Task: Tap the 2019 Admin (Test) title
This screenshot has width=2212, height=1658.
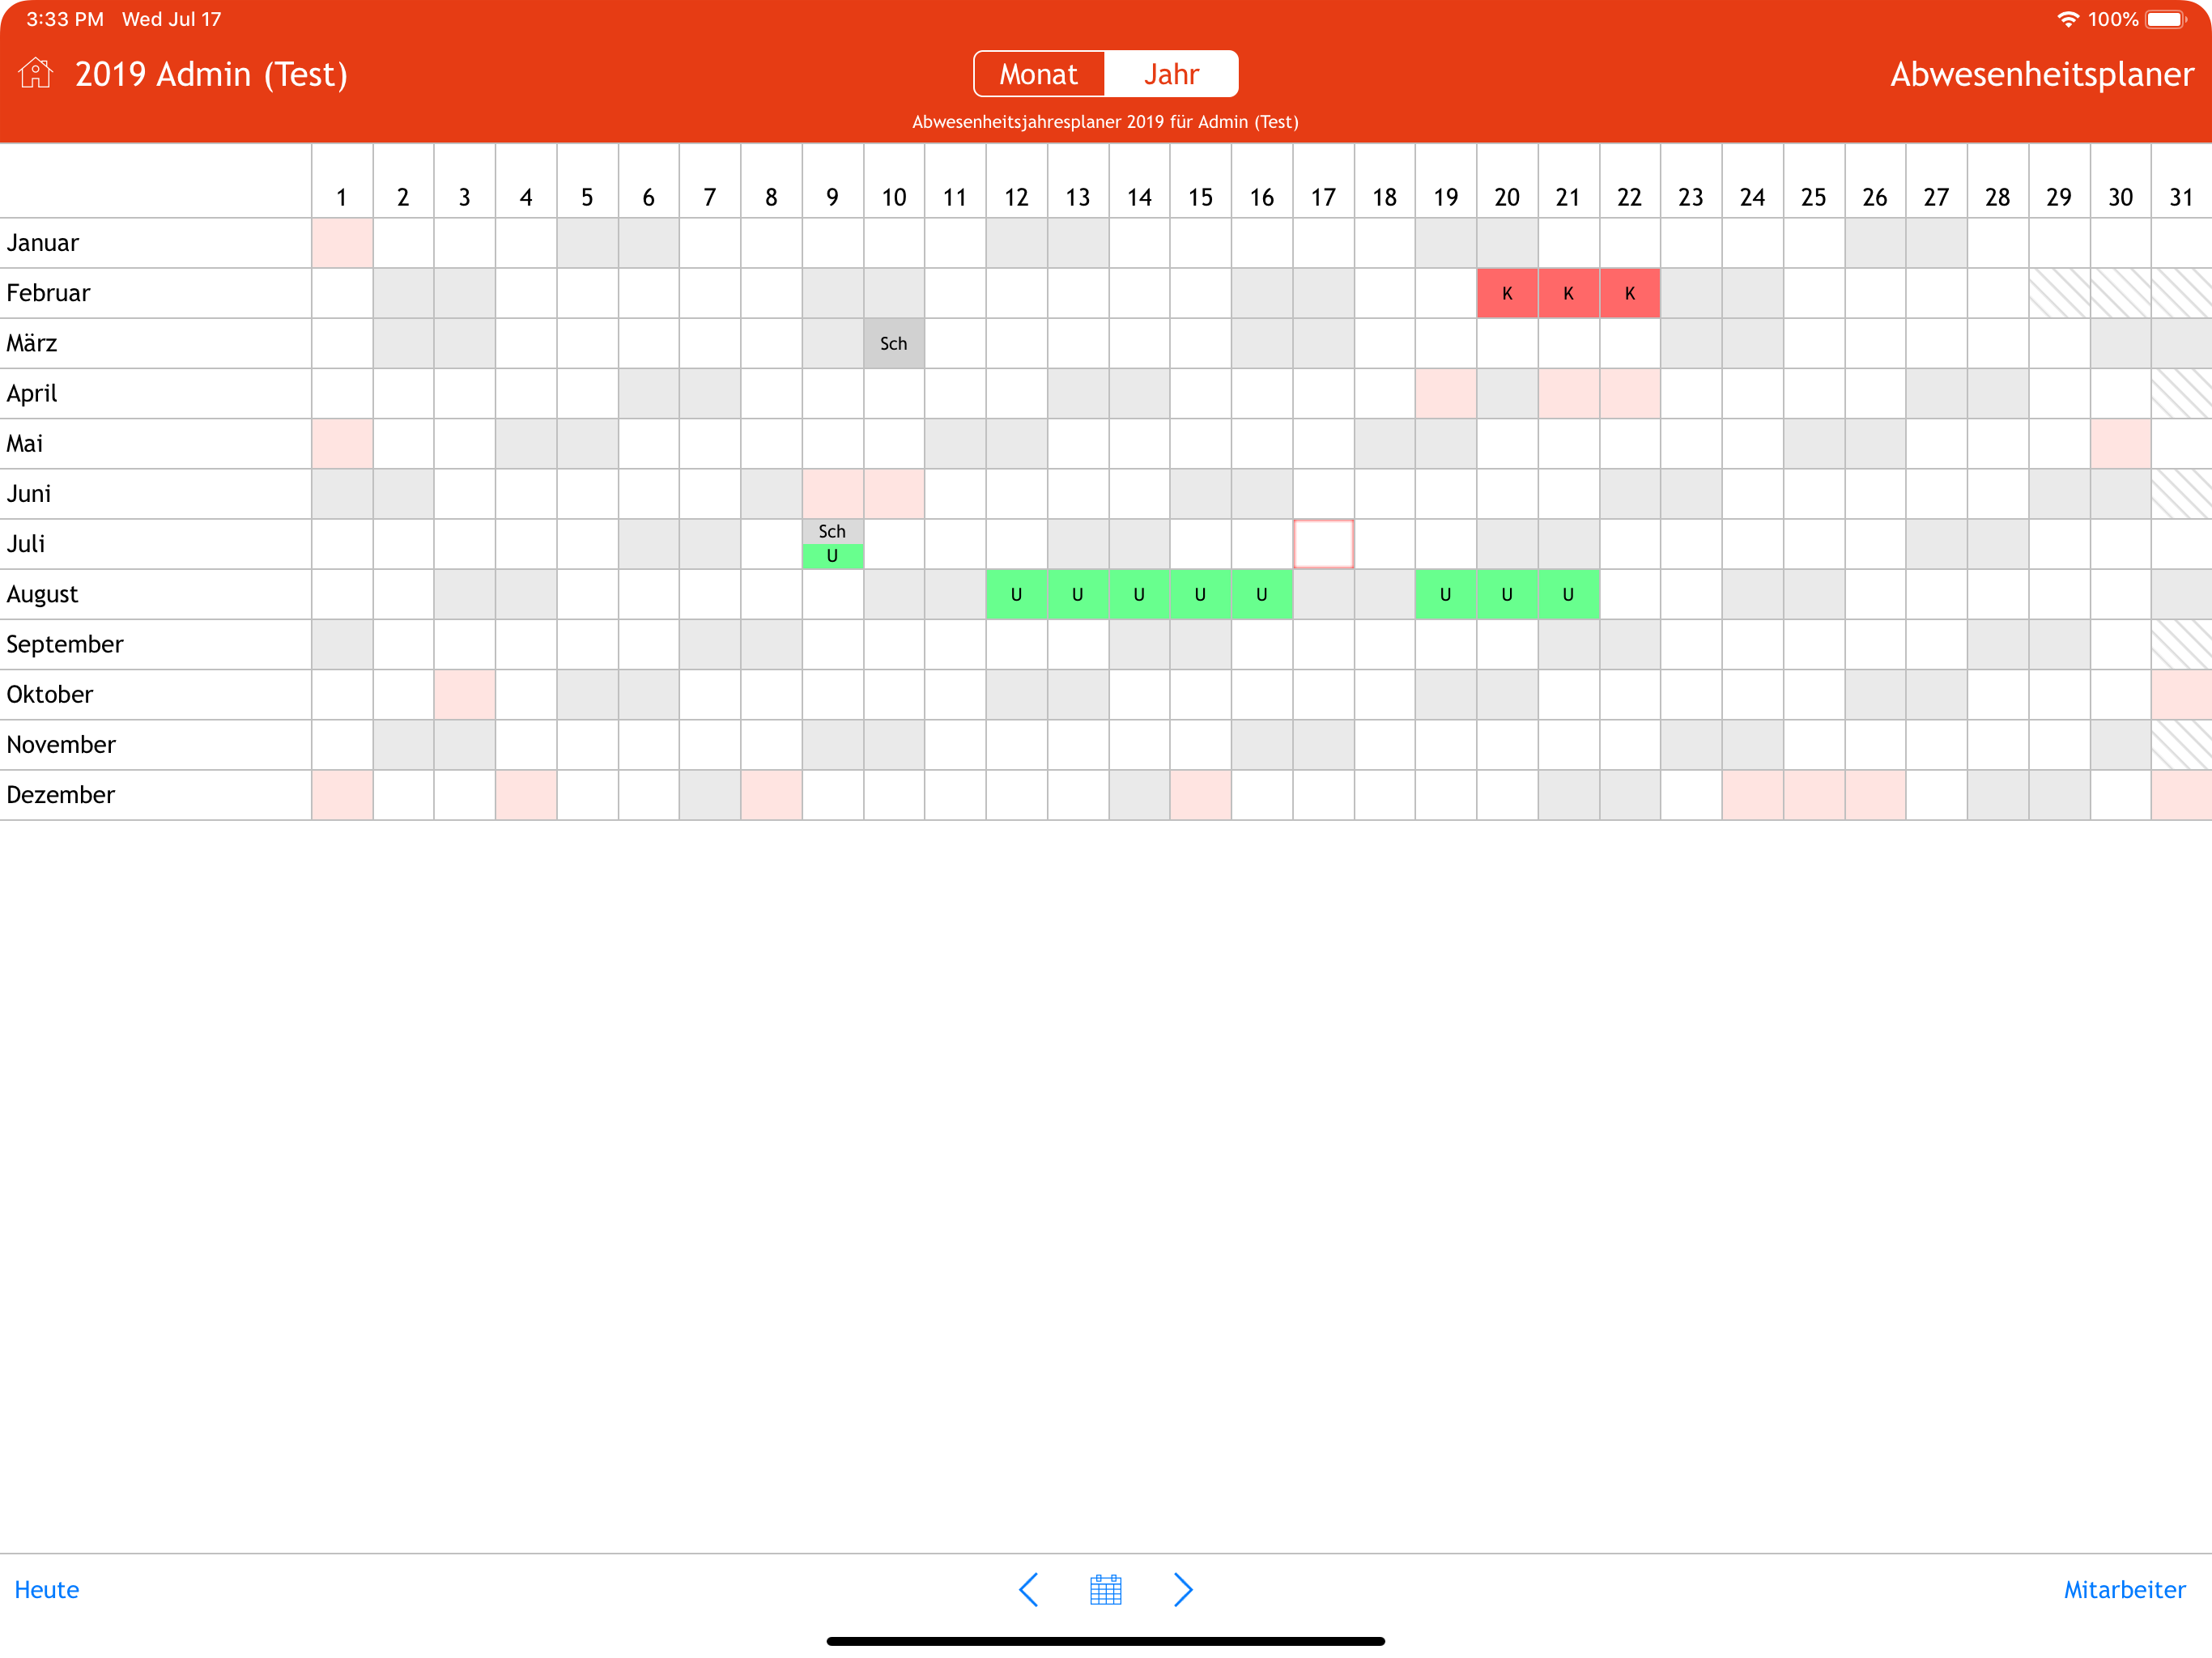Action: [211, 74]
